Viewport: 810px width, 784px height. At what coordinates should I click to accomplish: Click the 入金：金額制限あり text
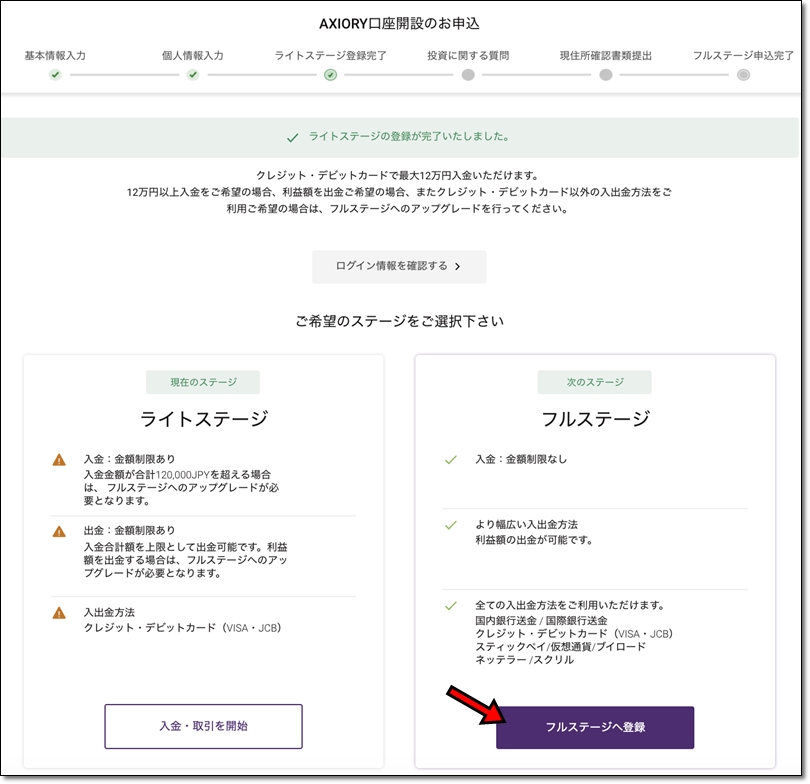130,459
